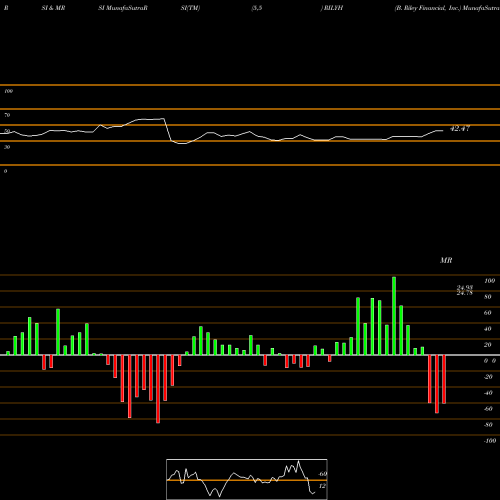
Task: Click the "0 0" zero label on the MR axis
Action: [x=490, y=361]
